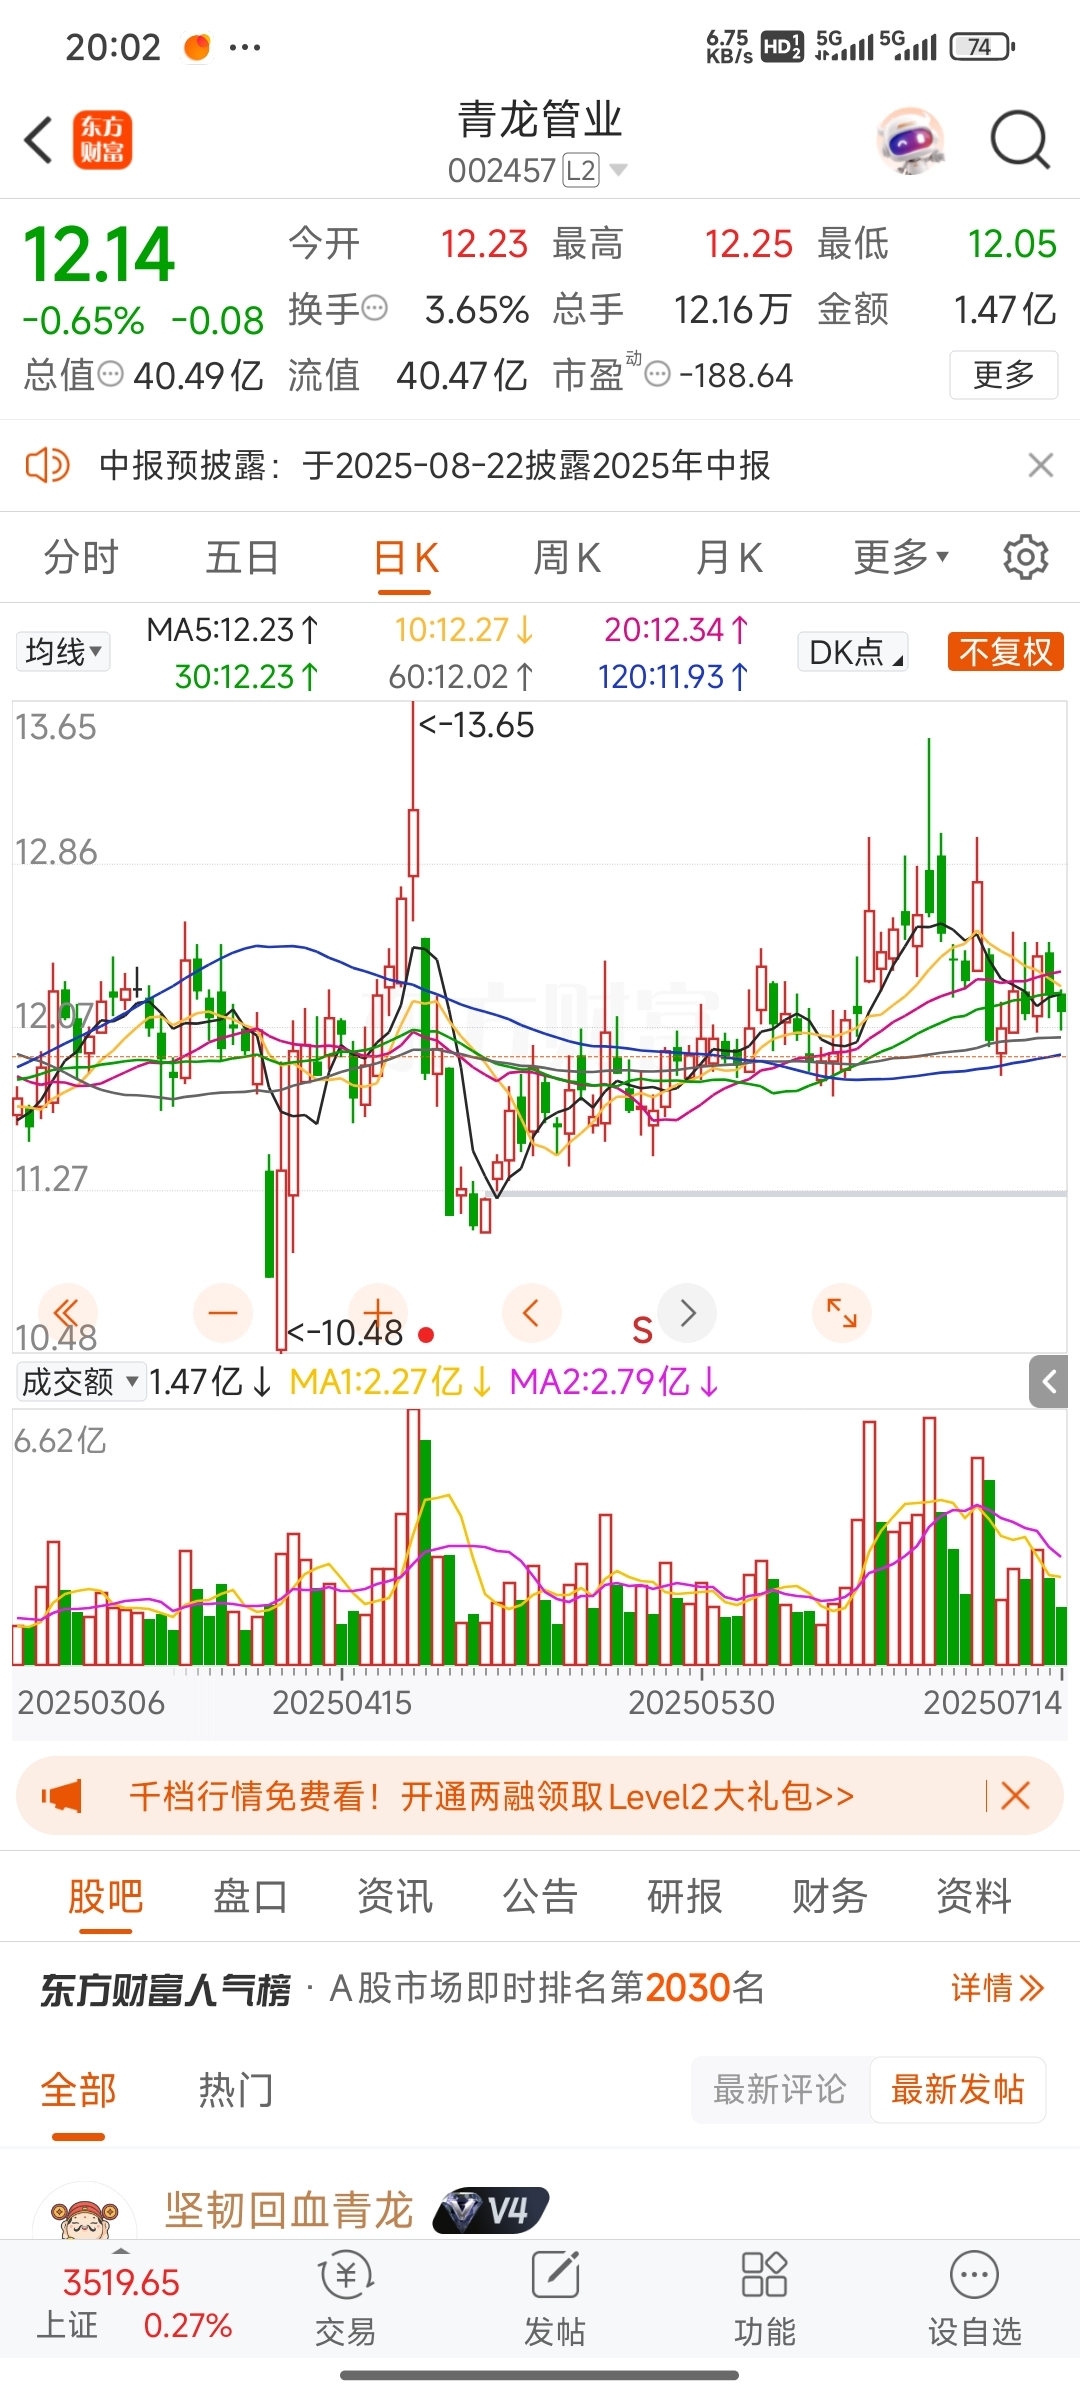Viewport: 1080px width, 2400px height.
Task: Tap the megaphone promo icon
Action: pyautogui.click(x=62, y=1796)
